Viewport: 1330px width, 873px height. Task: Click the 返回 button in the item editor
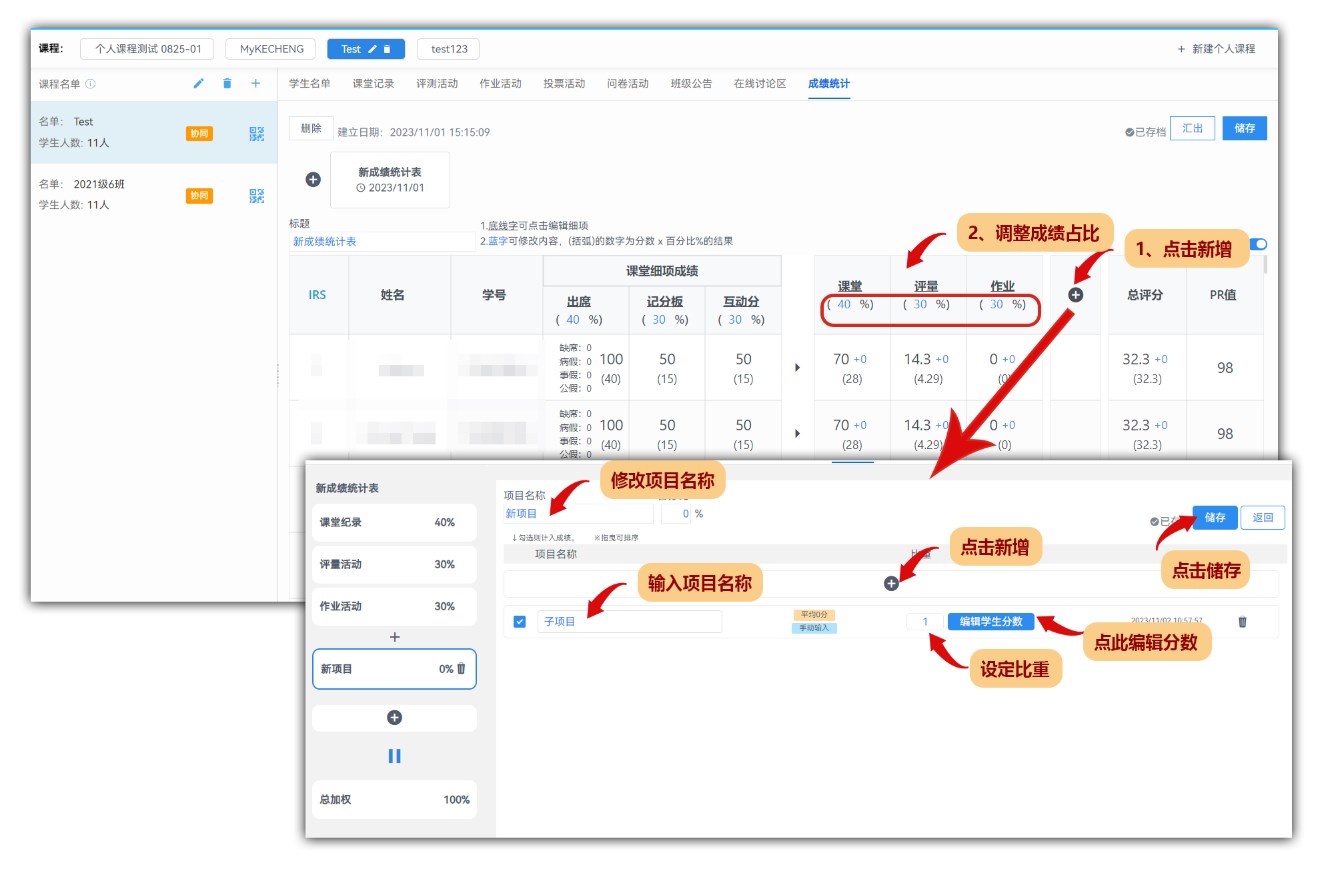1262,518
